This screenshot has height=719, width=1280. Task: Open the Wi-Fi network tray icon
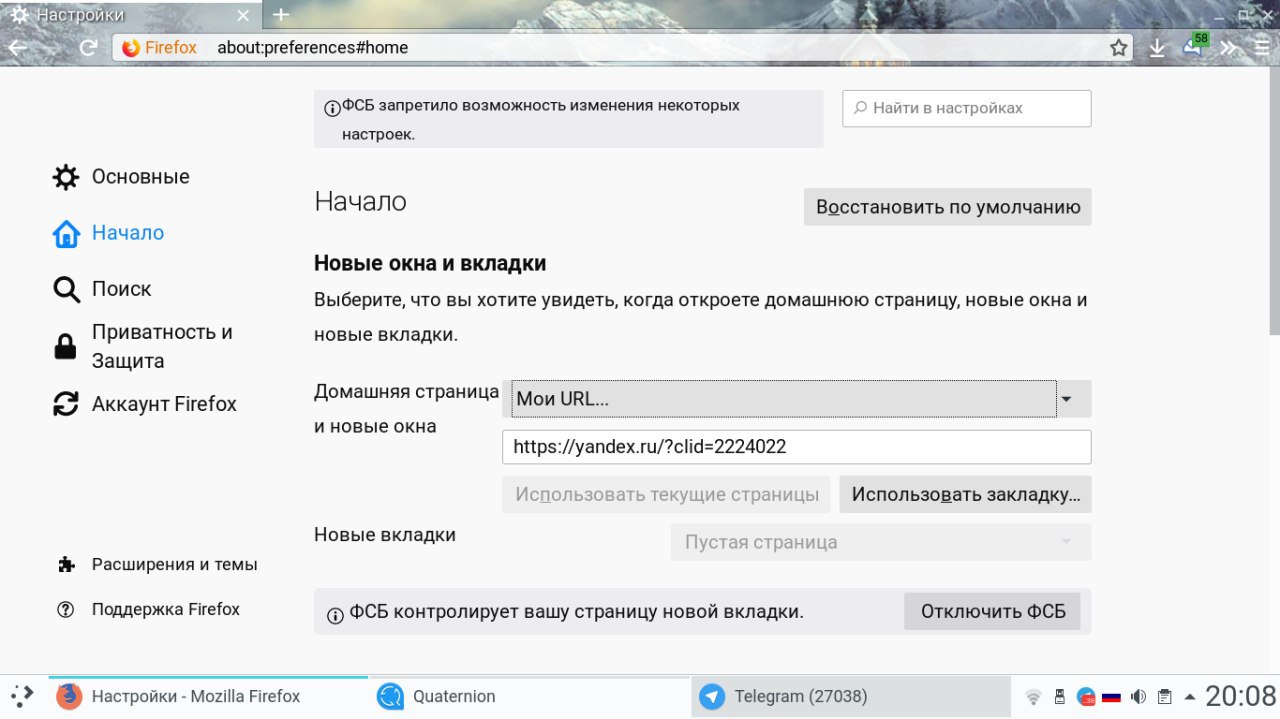[1034, 697]
